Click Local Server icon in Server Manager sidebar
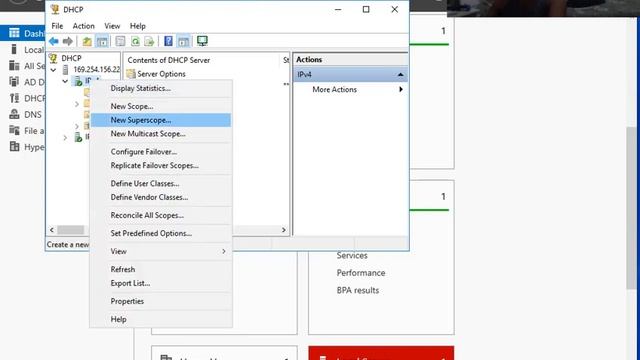640x360 pixels. coord(14,49)
